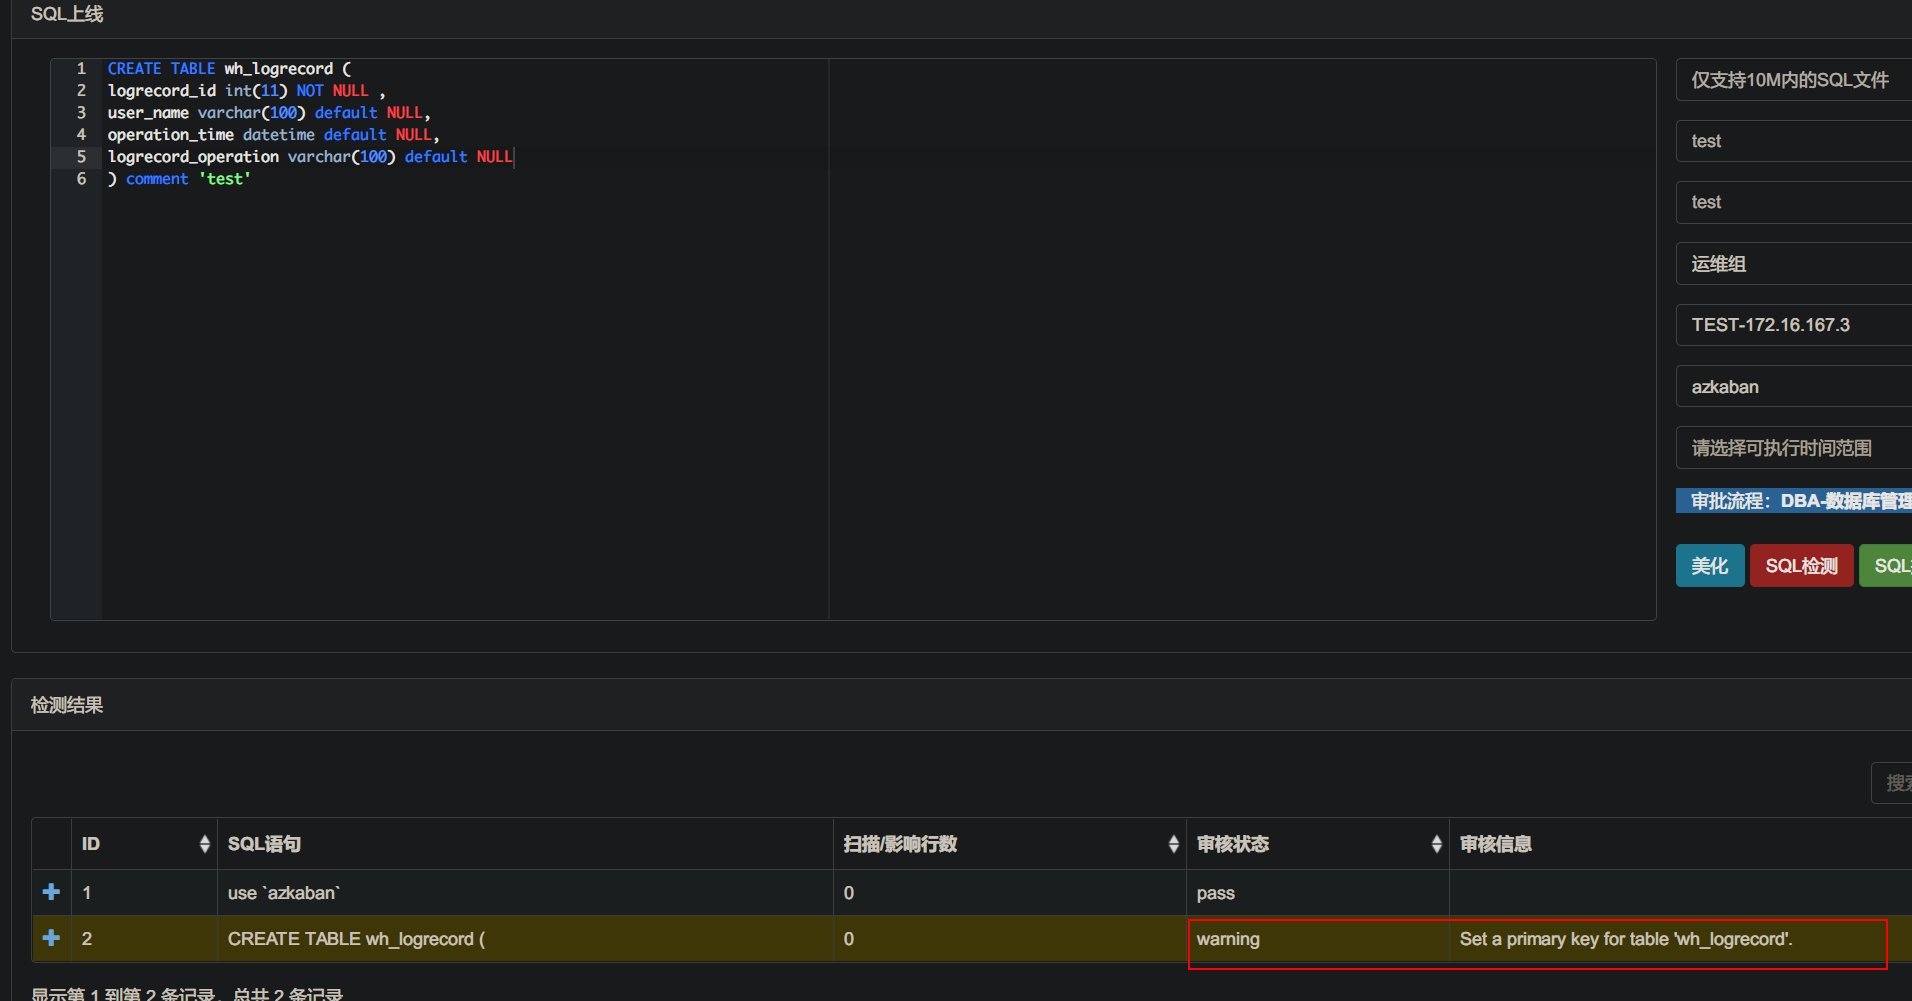Open the TEST-172.16.167.3 instance dropdown

[1790, 324]
